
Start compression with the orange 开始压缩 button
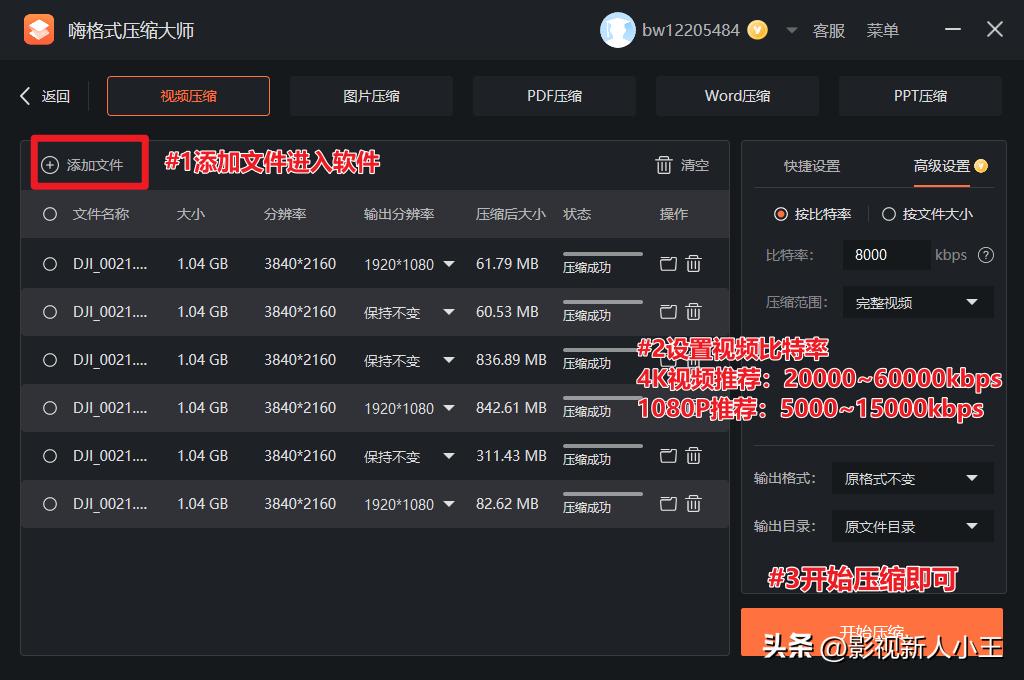(x=872, y=632)
